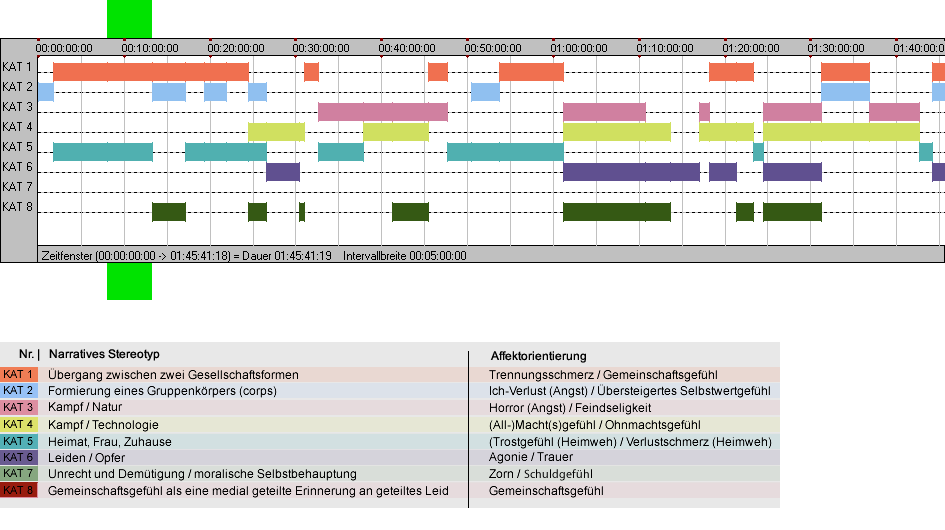
Task: Select the KAT 3 row label in timeline
Action: (17, 107)
